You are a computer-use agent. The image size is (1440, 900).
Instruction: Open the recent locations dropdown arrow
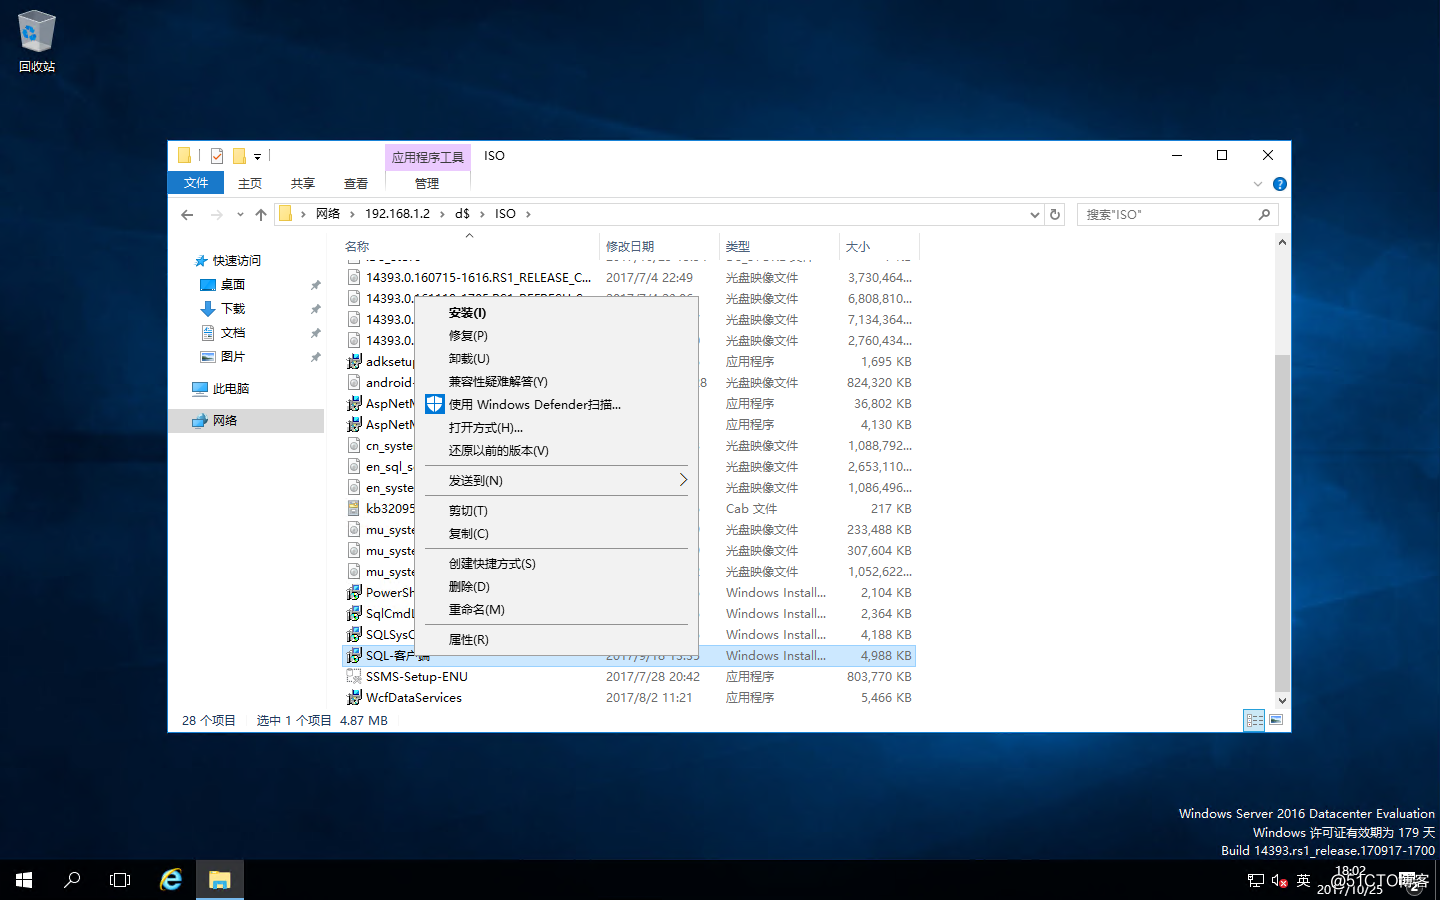pyautogui.click(x=240, y=214)
